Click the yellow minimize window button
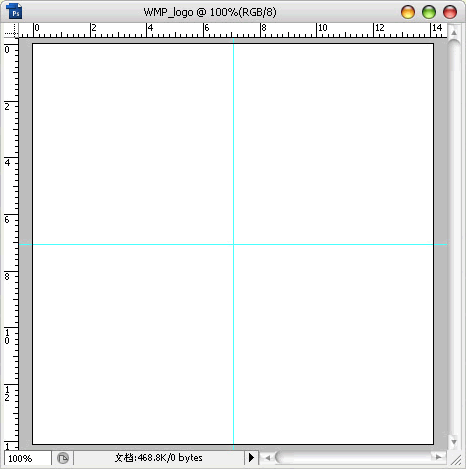The height and width of the screenshot is (469, 466). [x=408, y=12]
